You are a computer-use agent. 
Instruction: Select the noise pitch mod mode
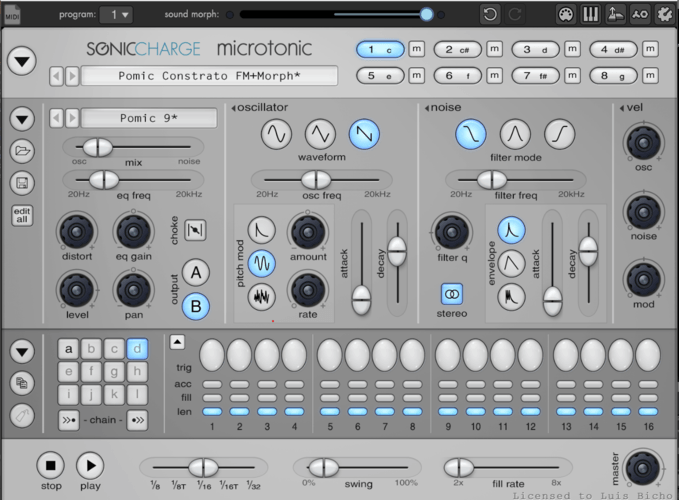(262, 297)
